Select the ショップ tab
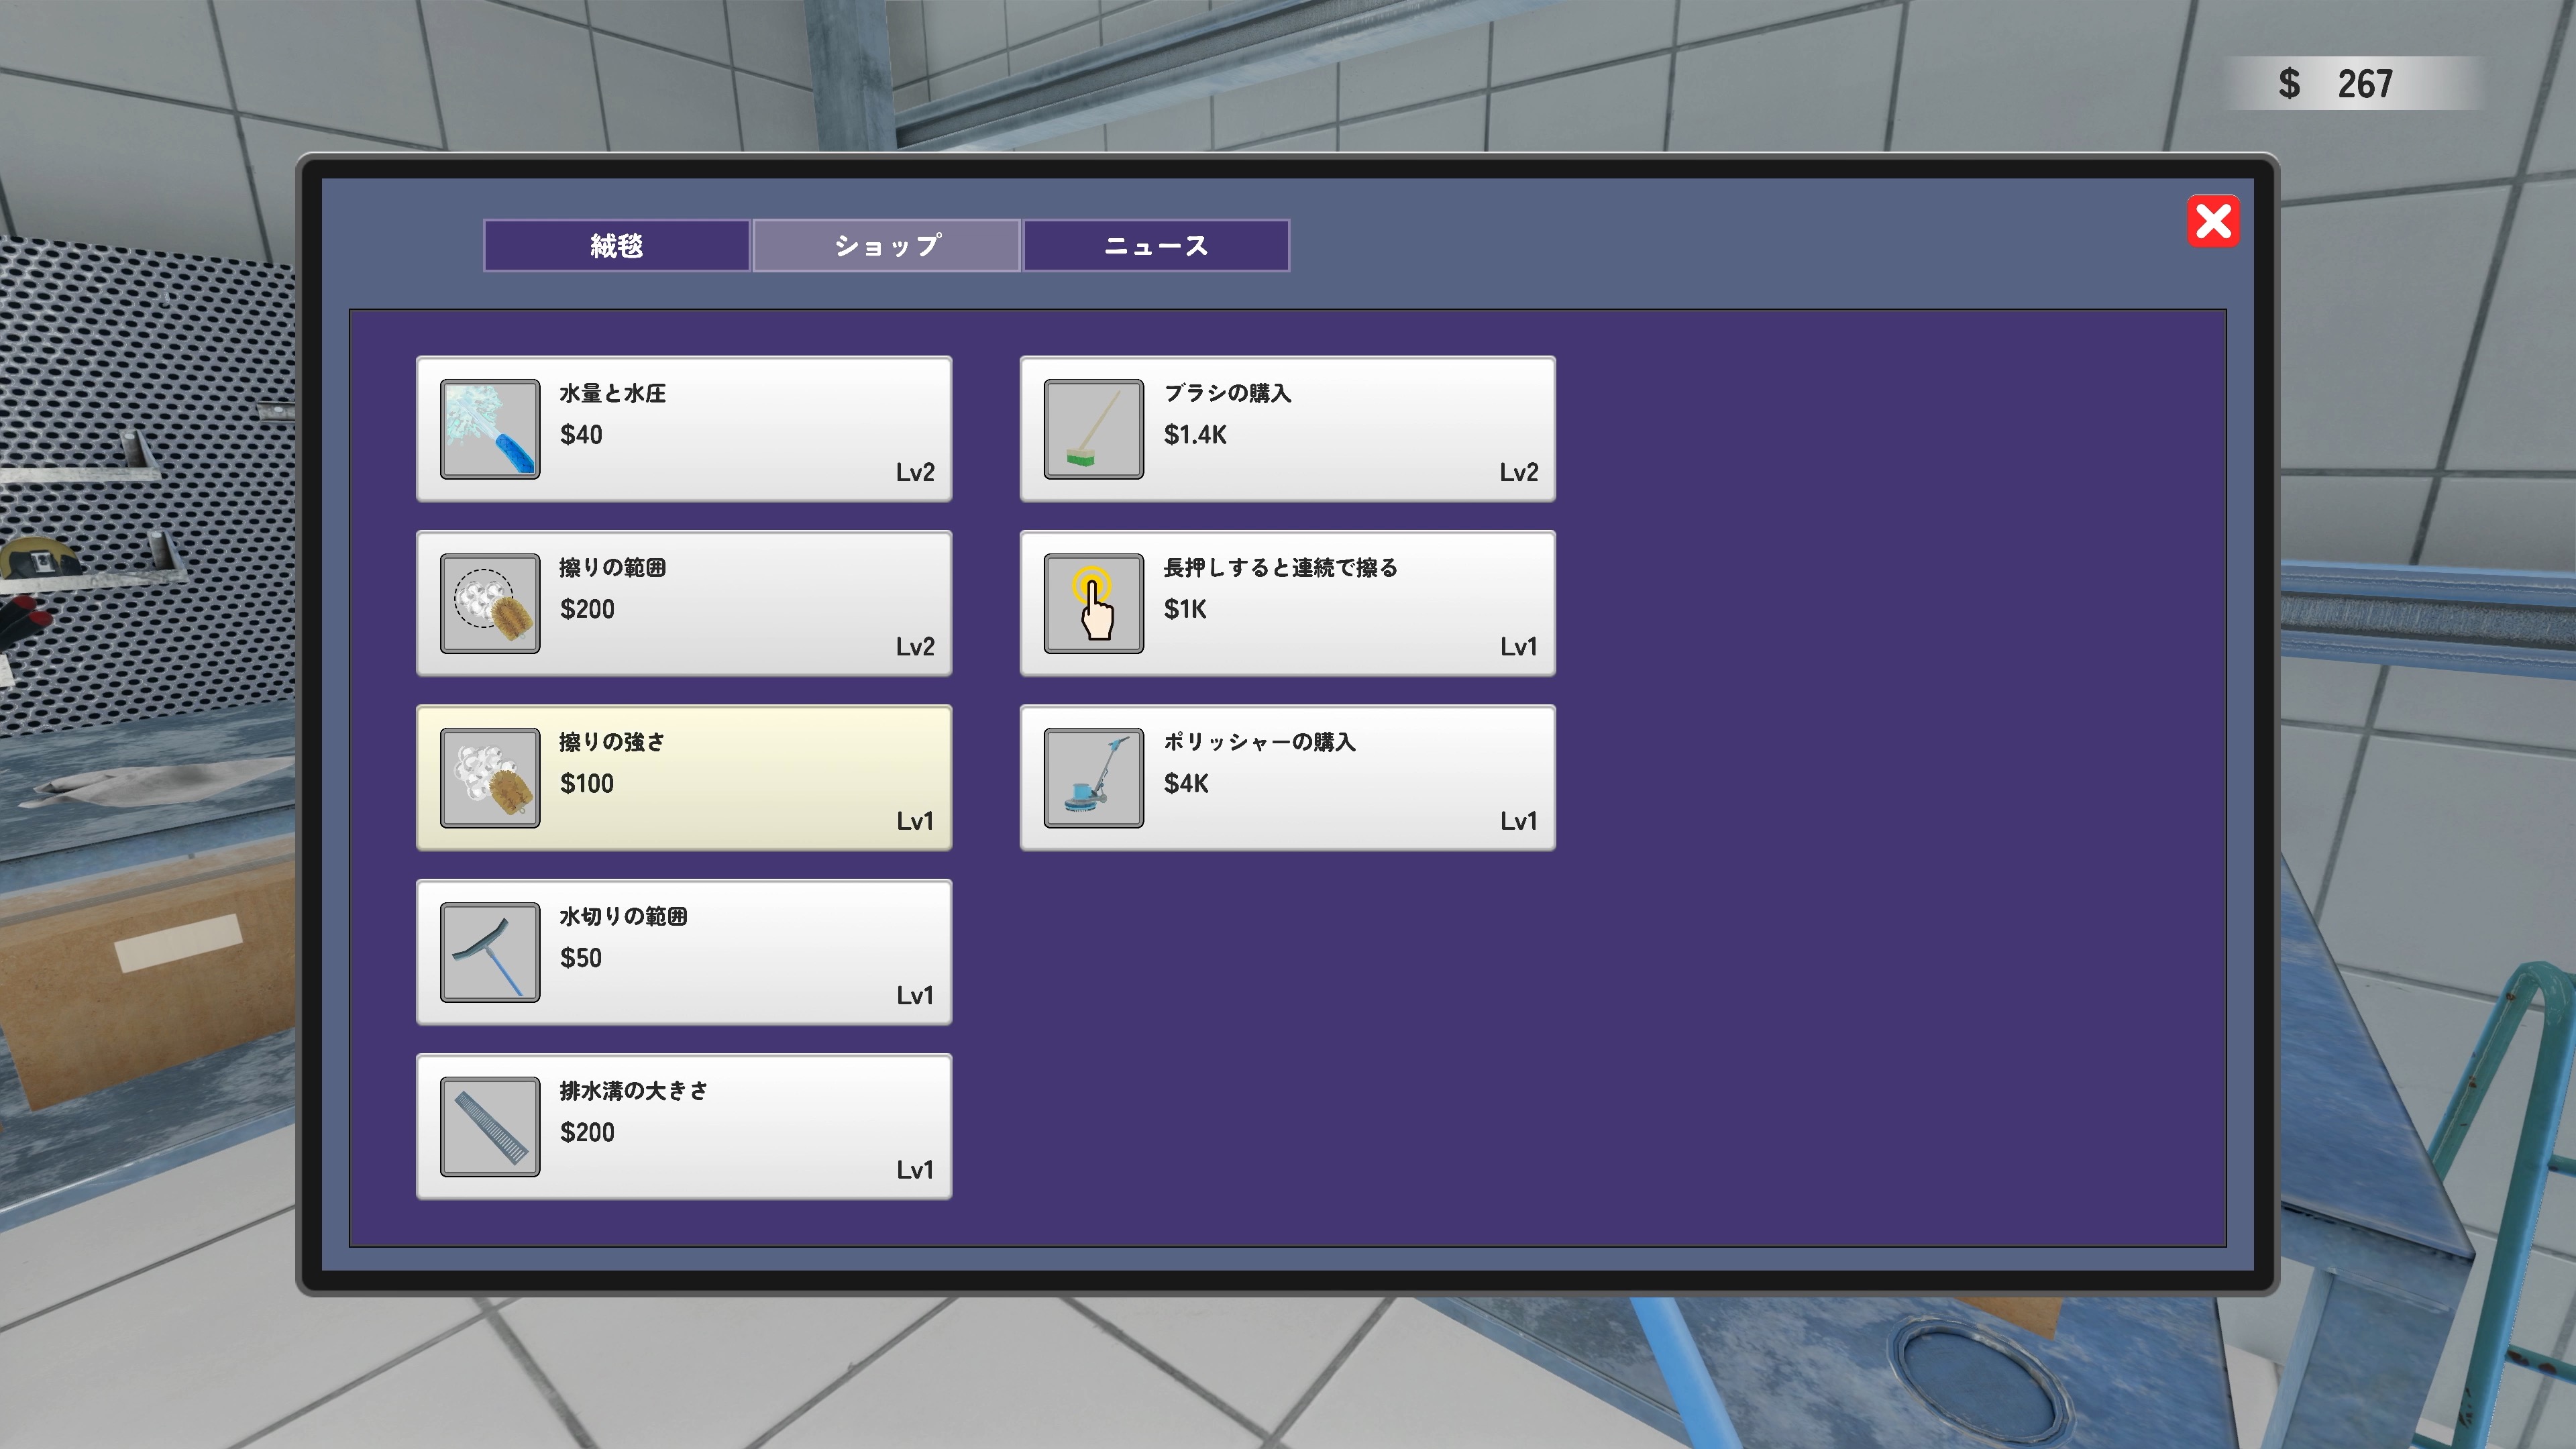Screen dimensions: 2576x1449 (x=886, y=244)
